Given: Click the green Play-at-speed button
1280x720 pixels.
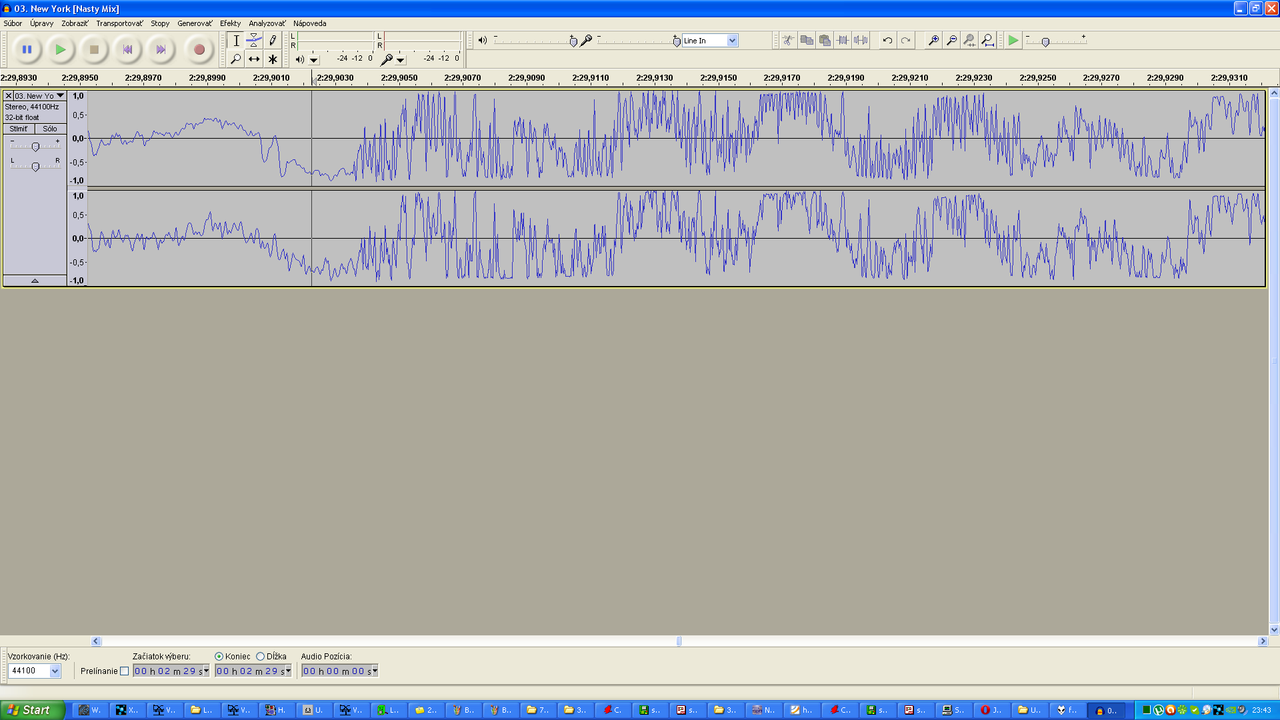Looking at the screenshot, I should coord(1013,40).
